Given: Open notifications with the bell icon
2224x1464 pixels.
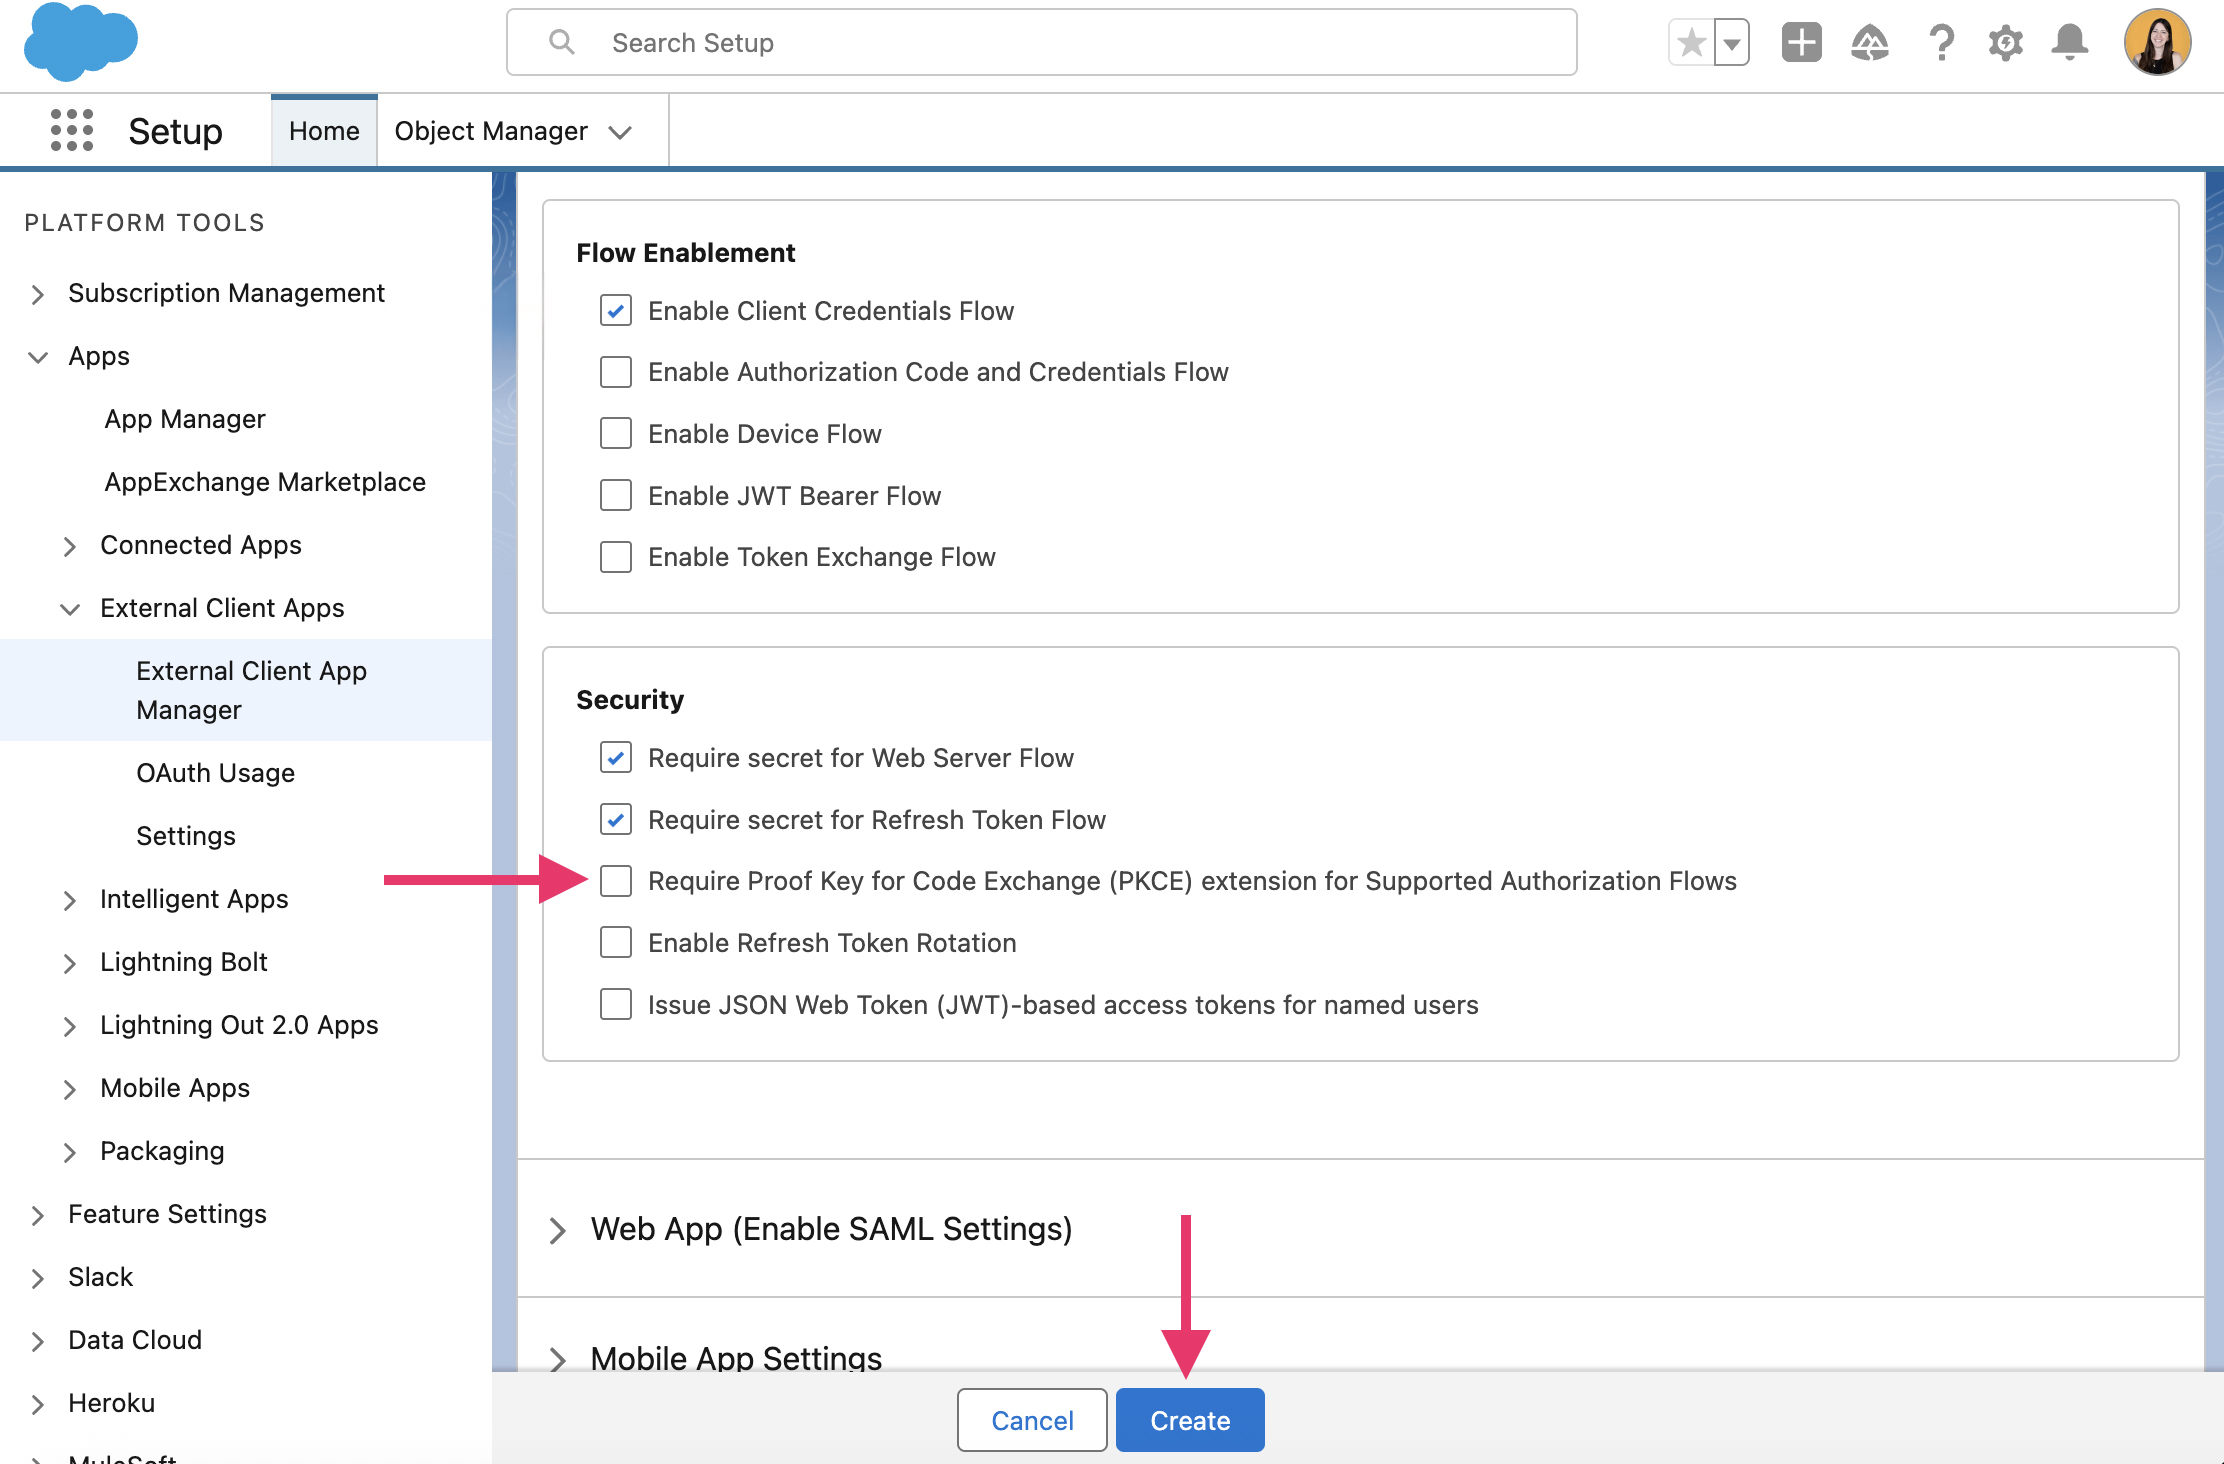Looking at the screenshot, I should click(x=2070, y=42).
